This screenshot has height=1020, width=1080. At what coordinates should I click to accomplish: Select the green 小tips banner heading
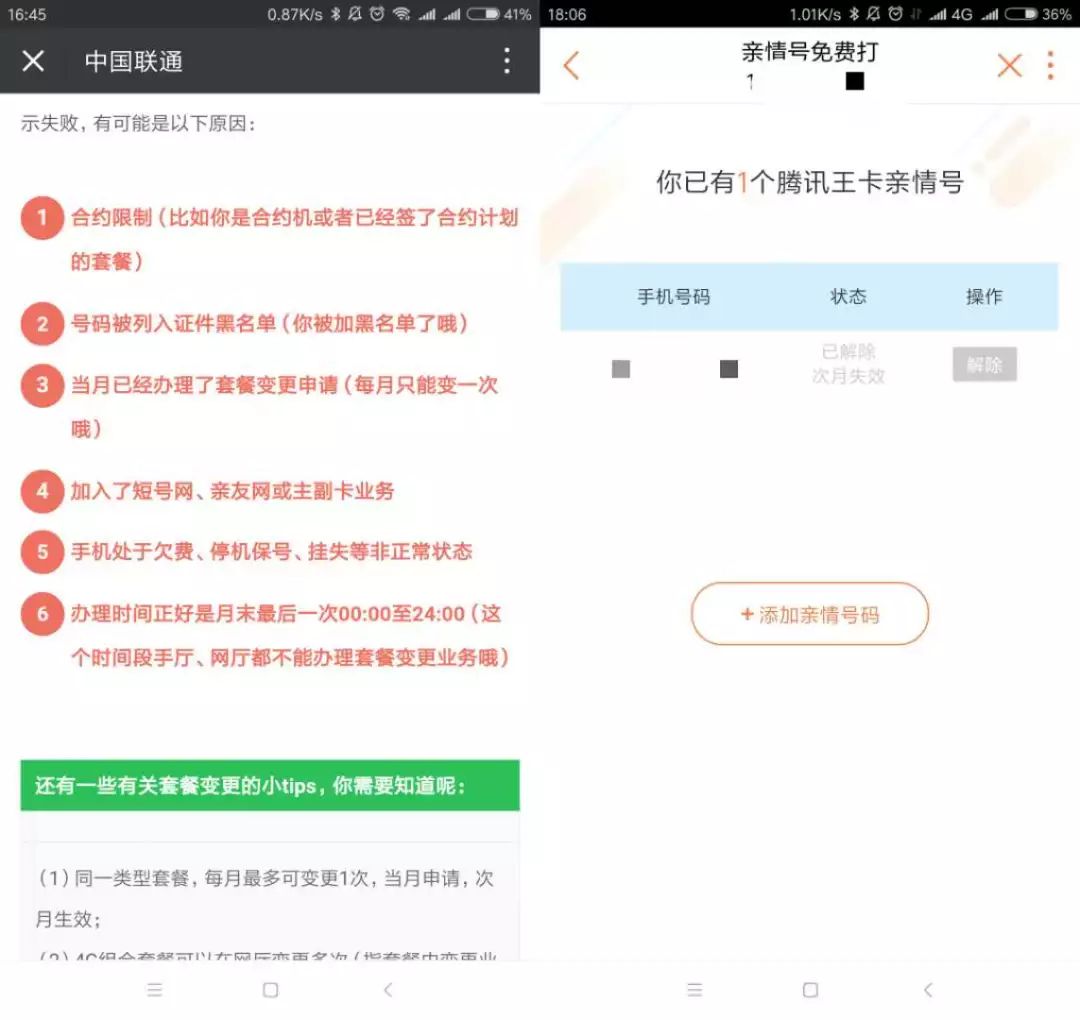[270, 786]
